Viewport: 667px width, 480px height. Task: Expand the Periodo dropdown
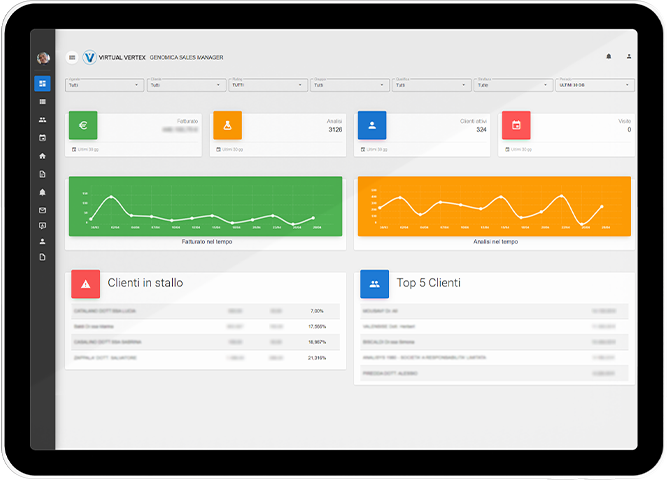(595, 85)
